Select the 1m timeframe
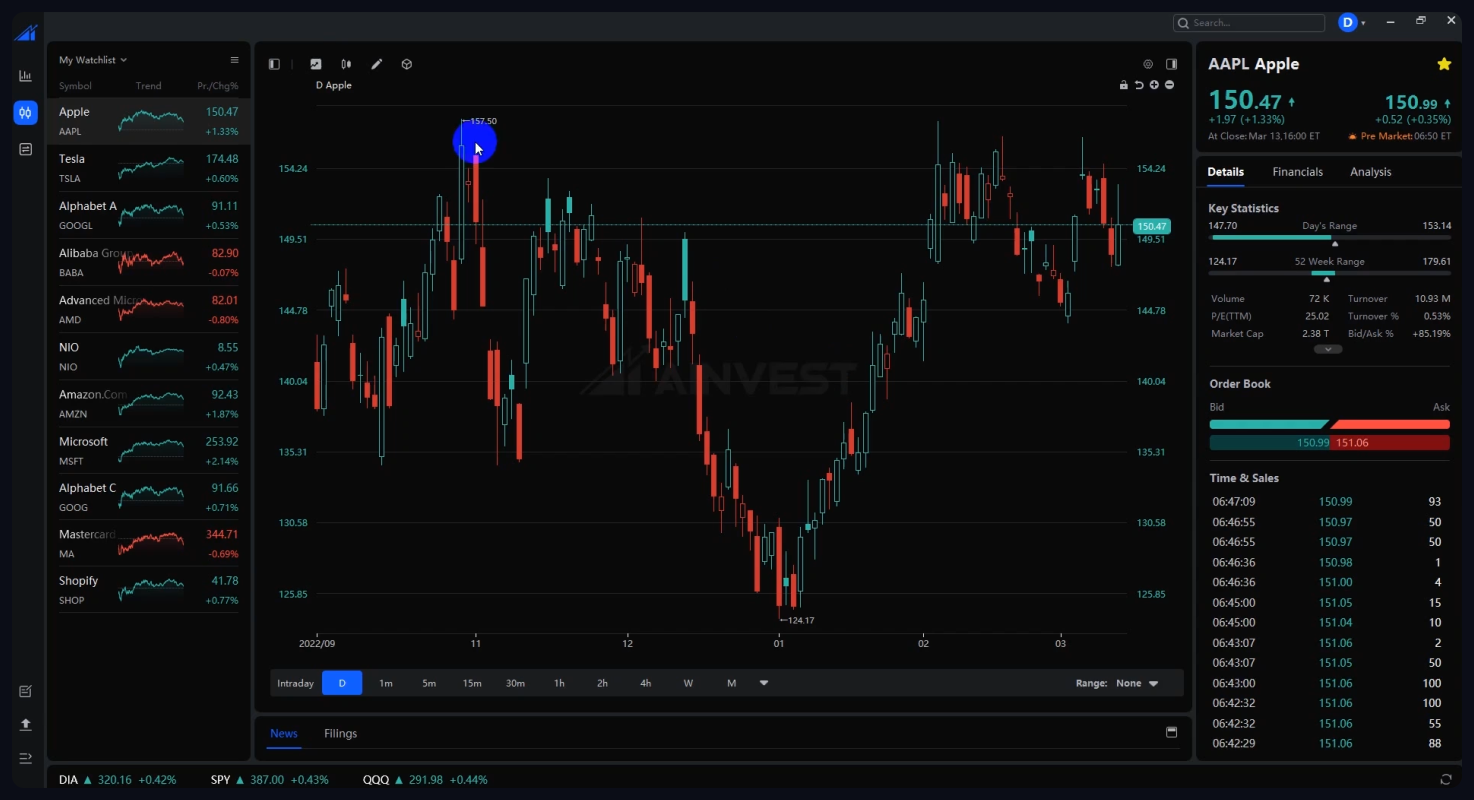This screenshot has height=800, width=1474. pos(385,683)
